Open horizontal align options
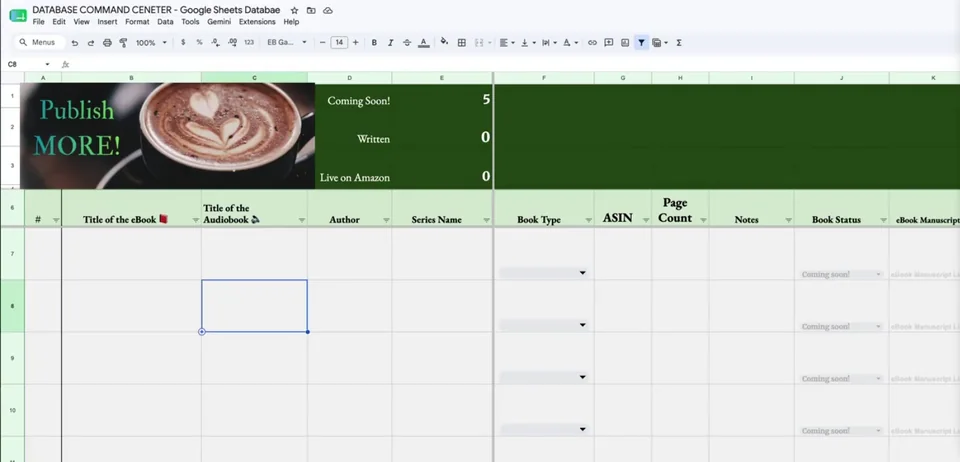The height and width of the screenshot is (462, 960). click(x=507, y=43)
